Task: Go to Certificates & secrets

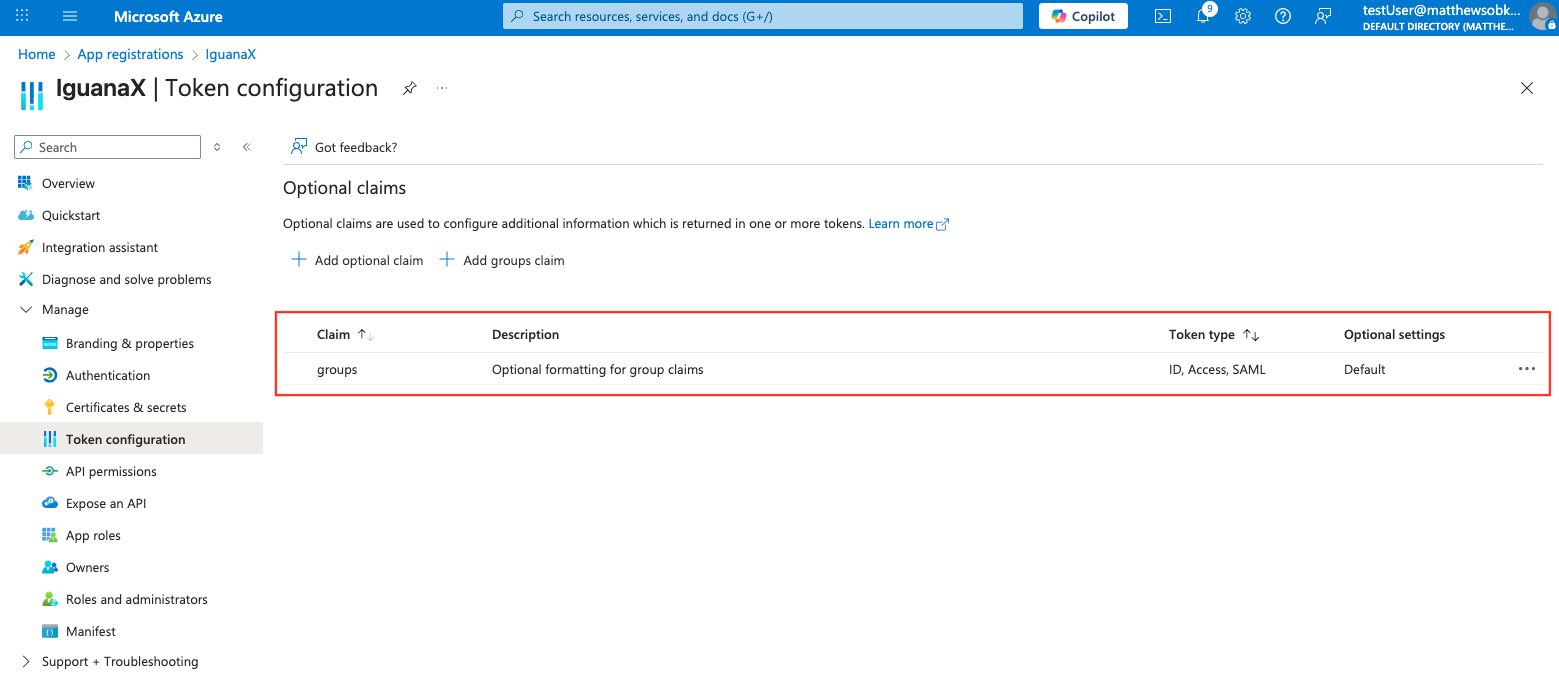Action: 126,407
